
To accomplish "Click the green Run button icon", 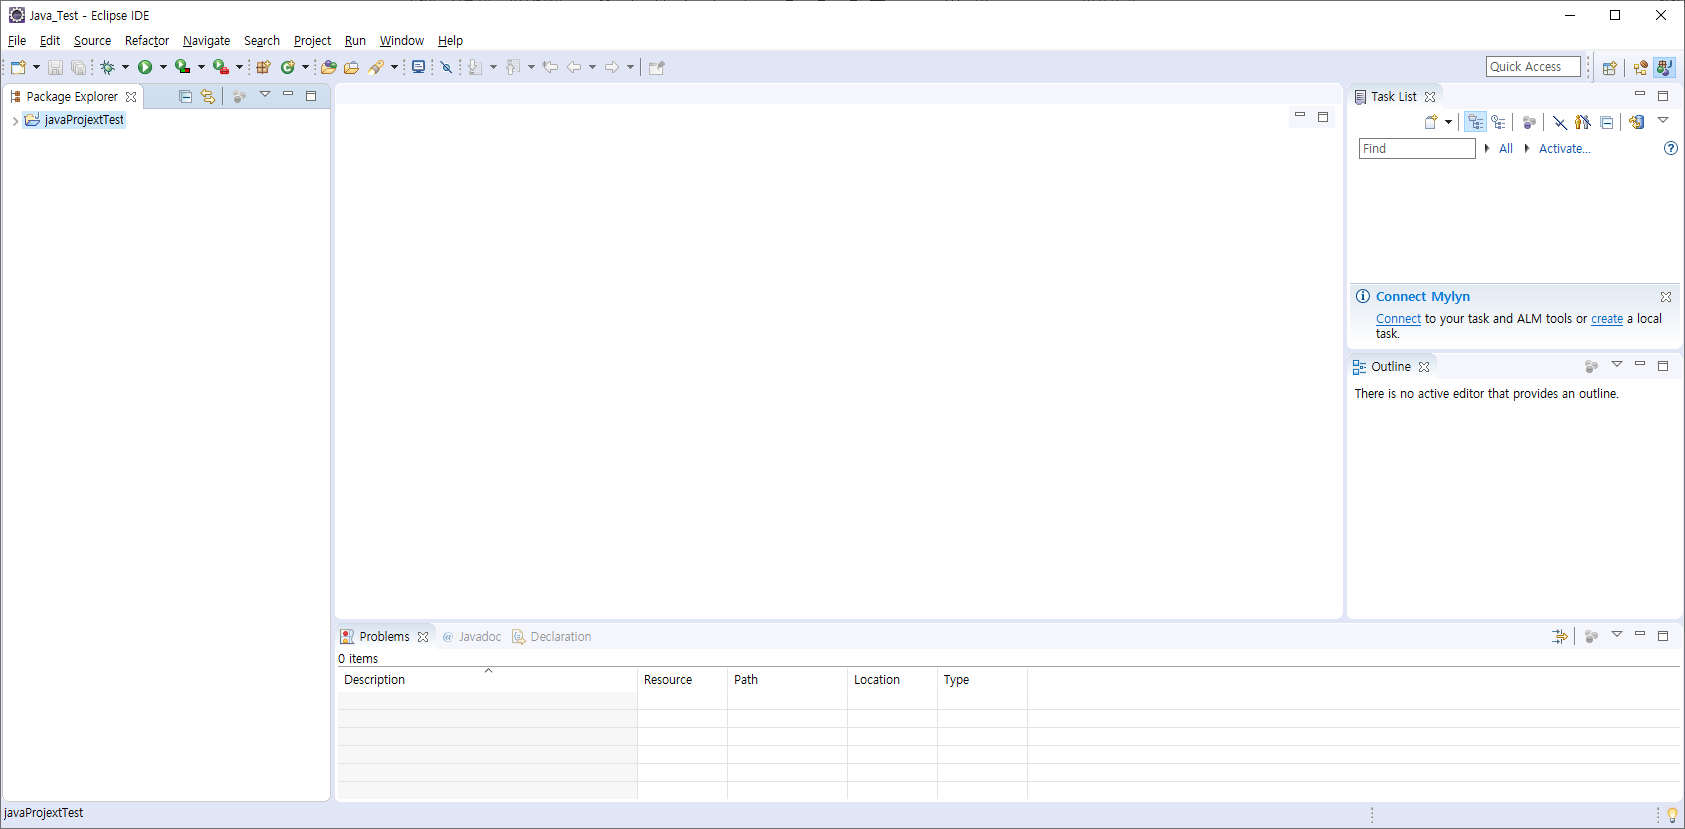I will point(145,67).
